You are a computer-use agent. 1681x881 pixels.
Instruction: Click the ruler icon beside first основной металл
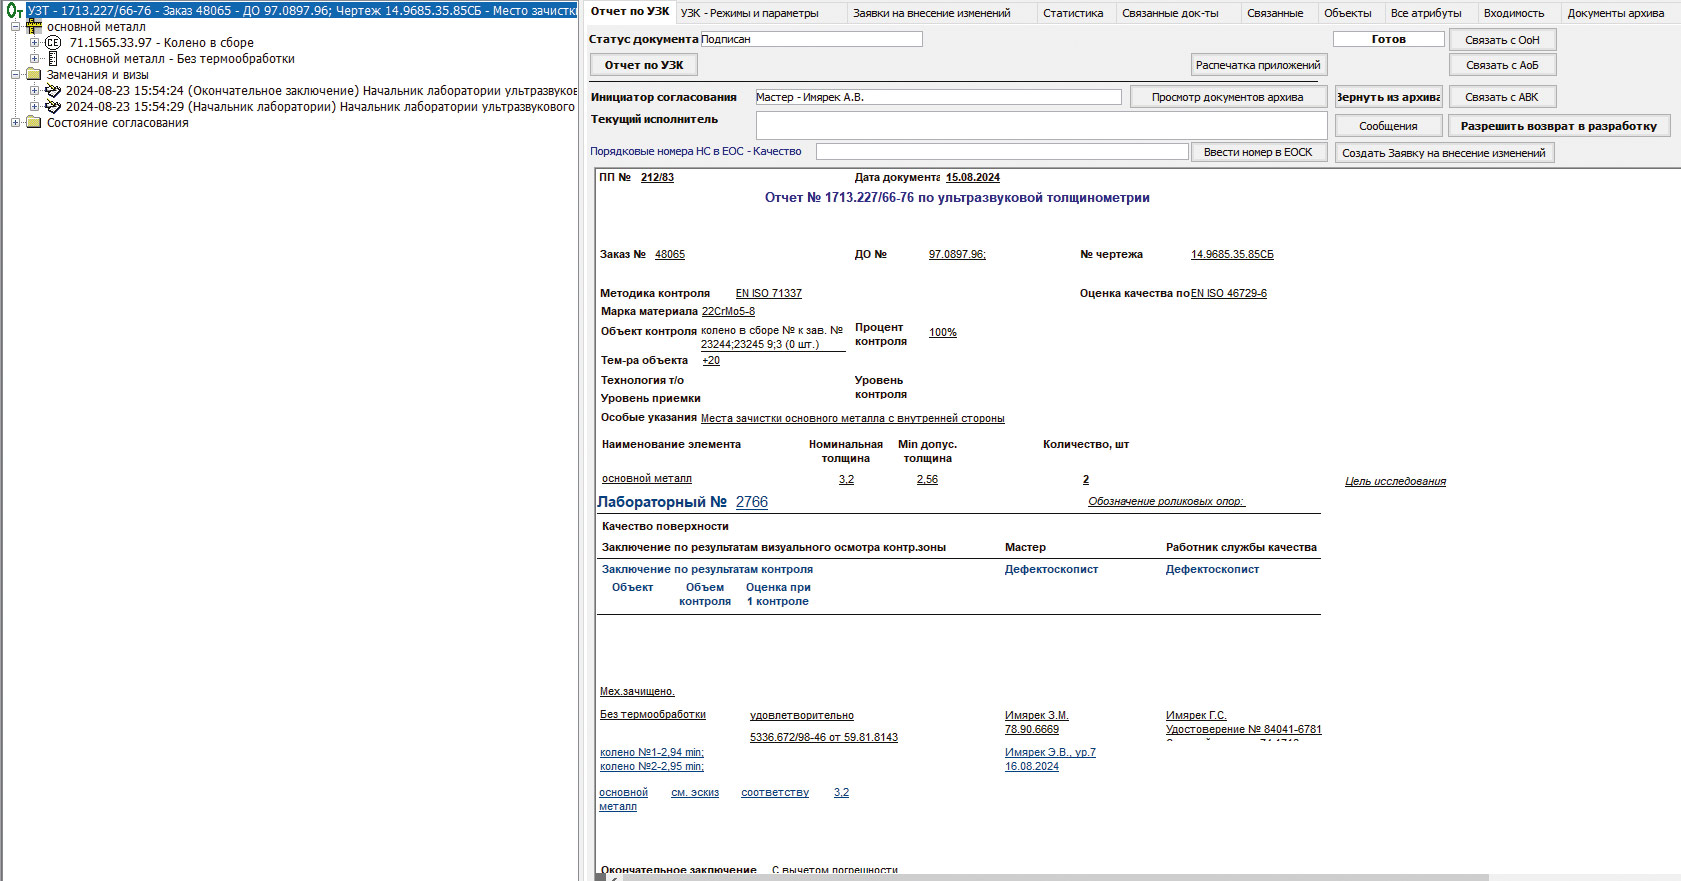coord(34,27)
